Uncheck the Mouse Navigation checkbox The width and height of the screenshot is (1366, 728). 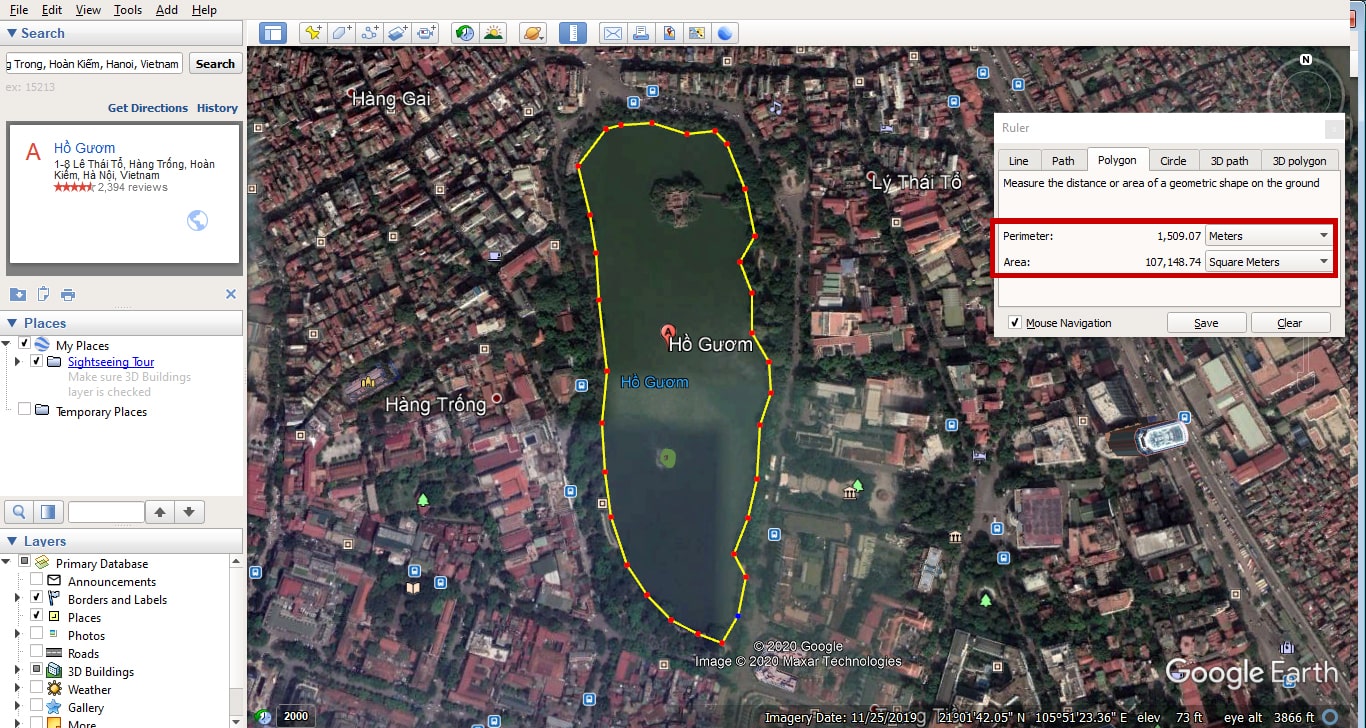pos(1015,322)
